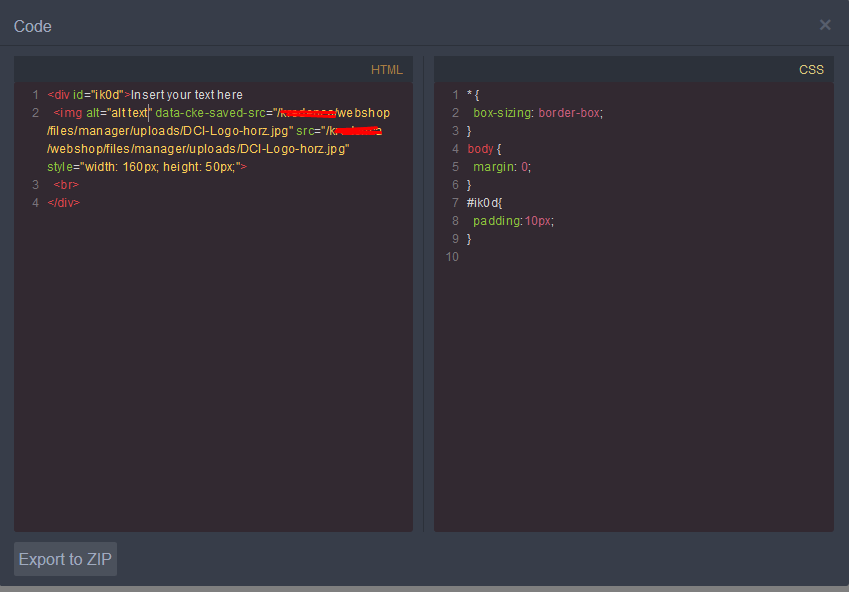Screen dimensions: 849x592
Task: Click closing brace on CSS line 3
Action: click(x=469, y=131)
